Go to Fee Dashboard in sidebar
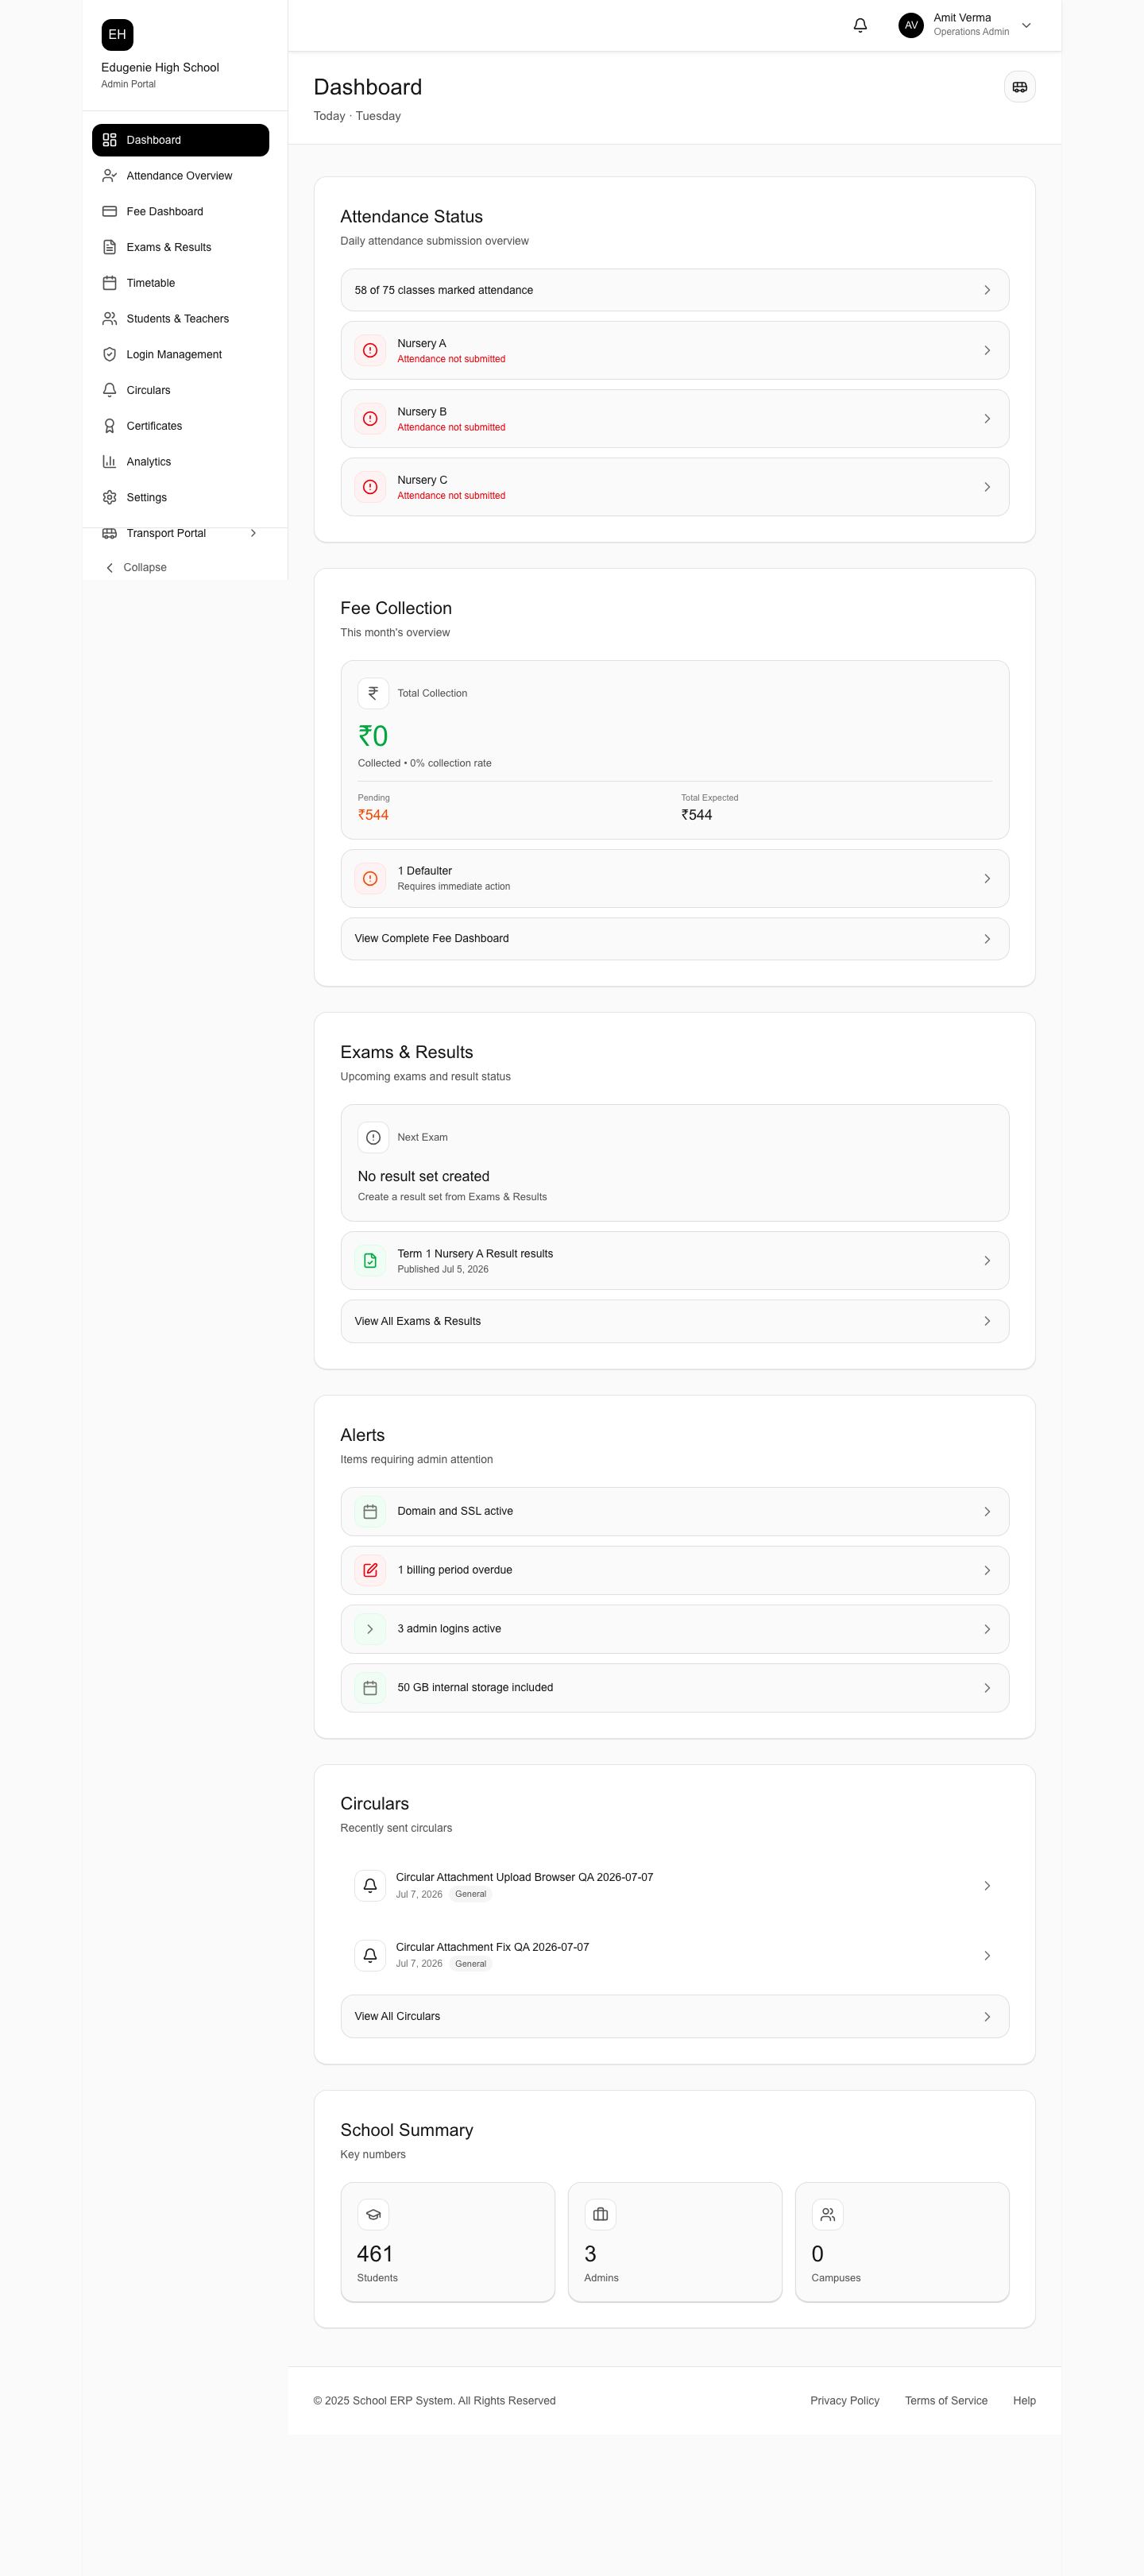Screen dimensions: 1144x2576 [x=180, y=212]
